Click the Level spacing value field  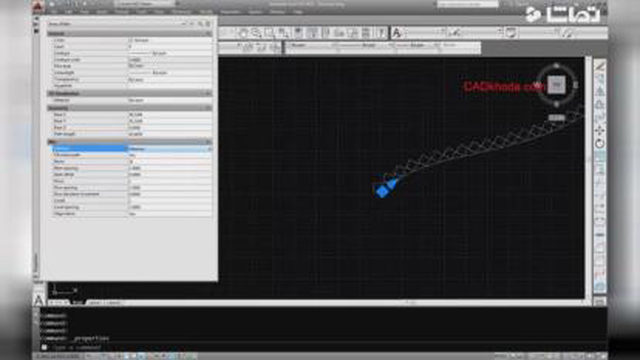pos(170,207)
